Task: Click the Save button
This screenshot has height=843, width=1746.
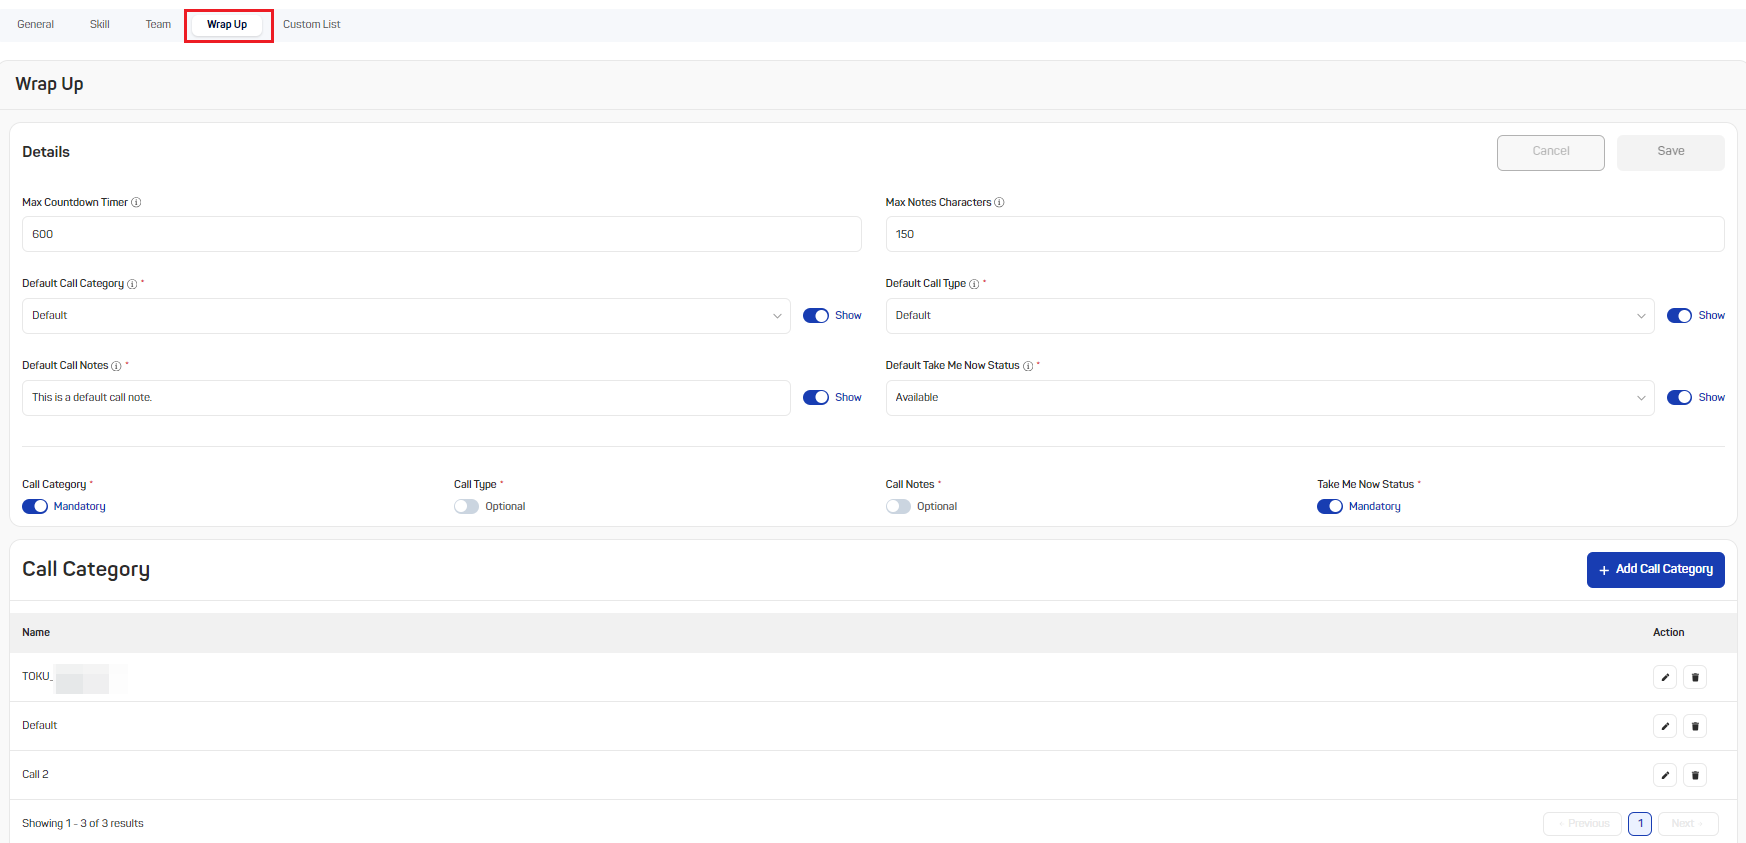Action: pyautogui.click(x=1671, y=153)
